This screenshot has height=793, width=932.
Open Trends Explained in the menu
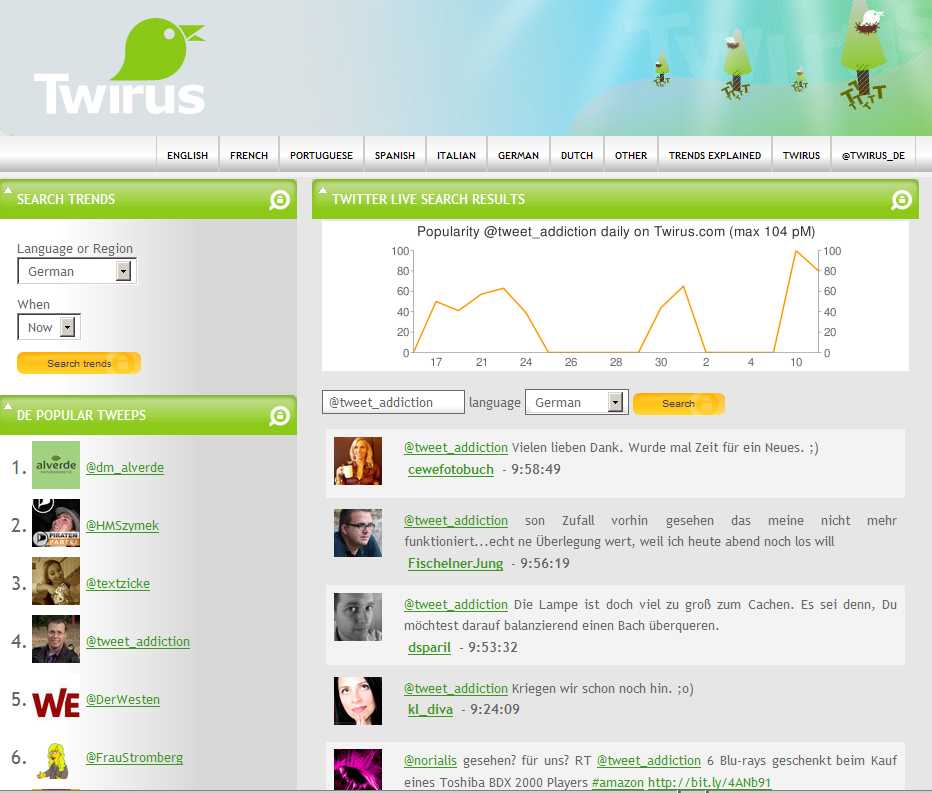pos(714,155)
